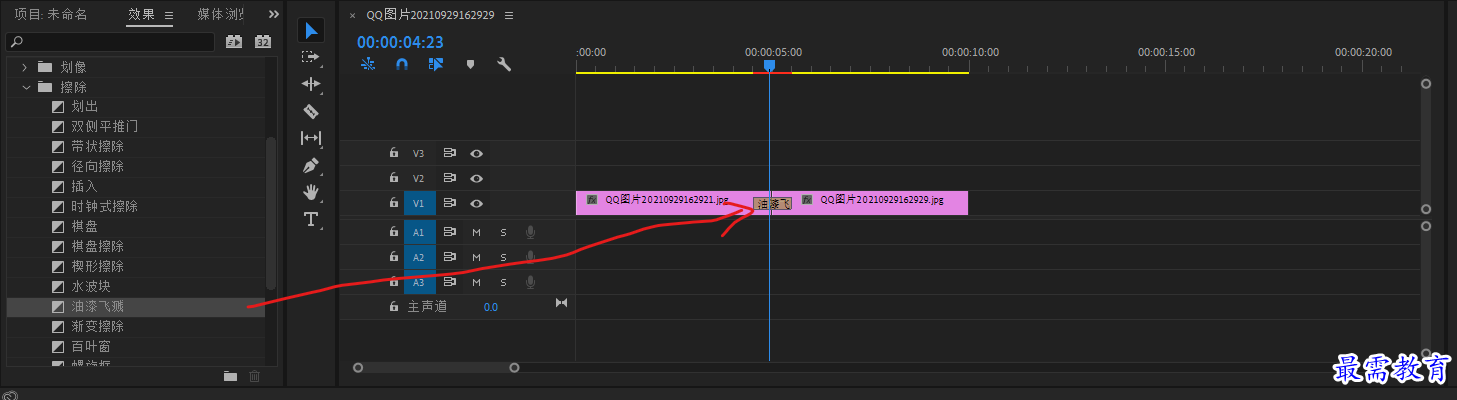Add a marker to timeline
1457x400 pixels.
coord(470,64)
